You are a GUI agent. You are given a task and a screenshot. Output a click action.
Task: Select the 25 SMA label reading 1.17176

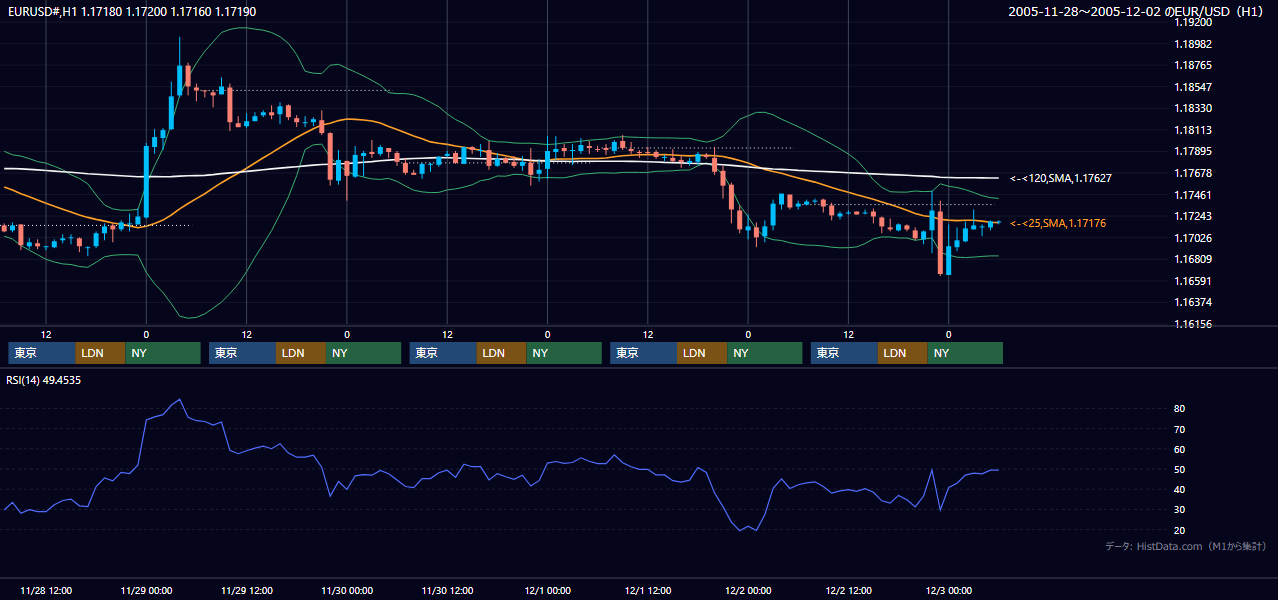pyautogui.click(x=1058, y=223)
